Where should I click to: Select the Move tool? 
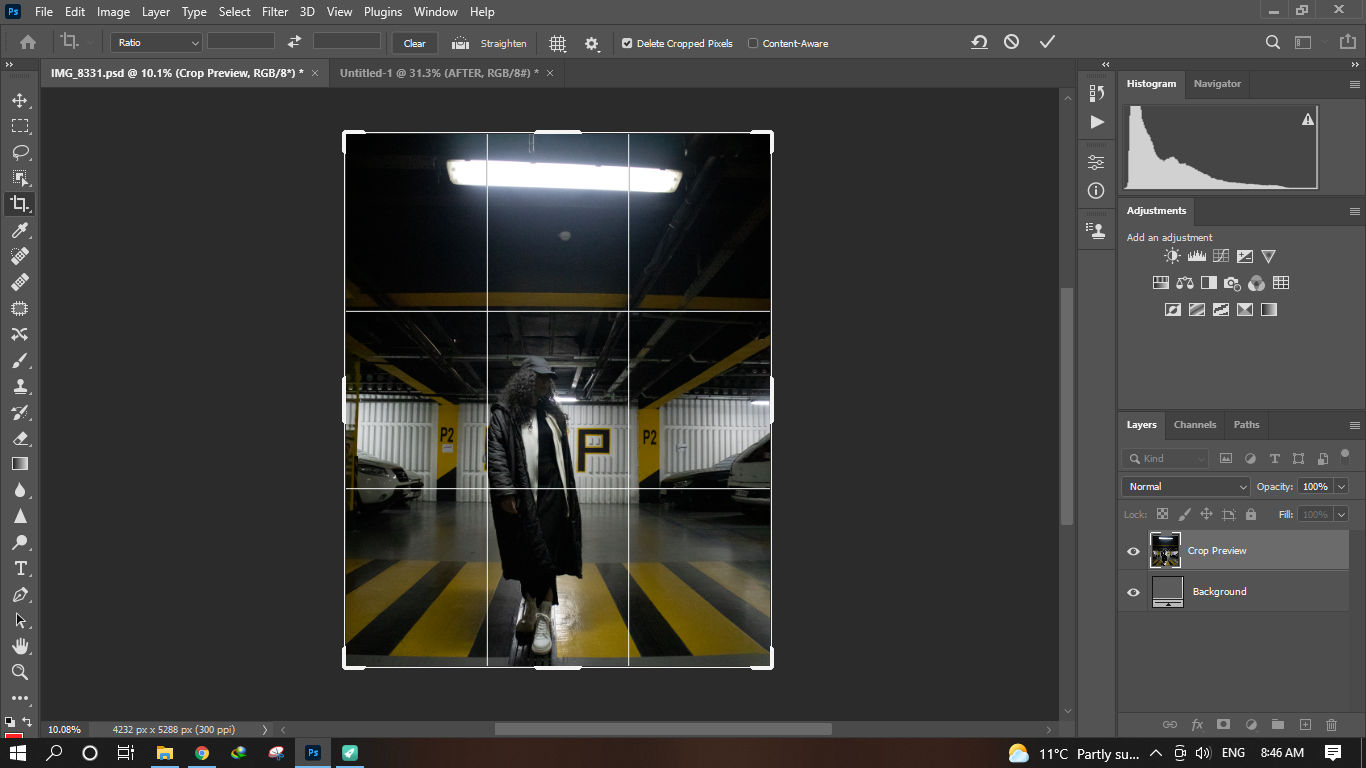coord(19,100)
